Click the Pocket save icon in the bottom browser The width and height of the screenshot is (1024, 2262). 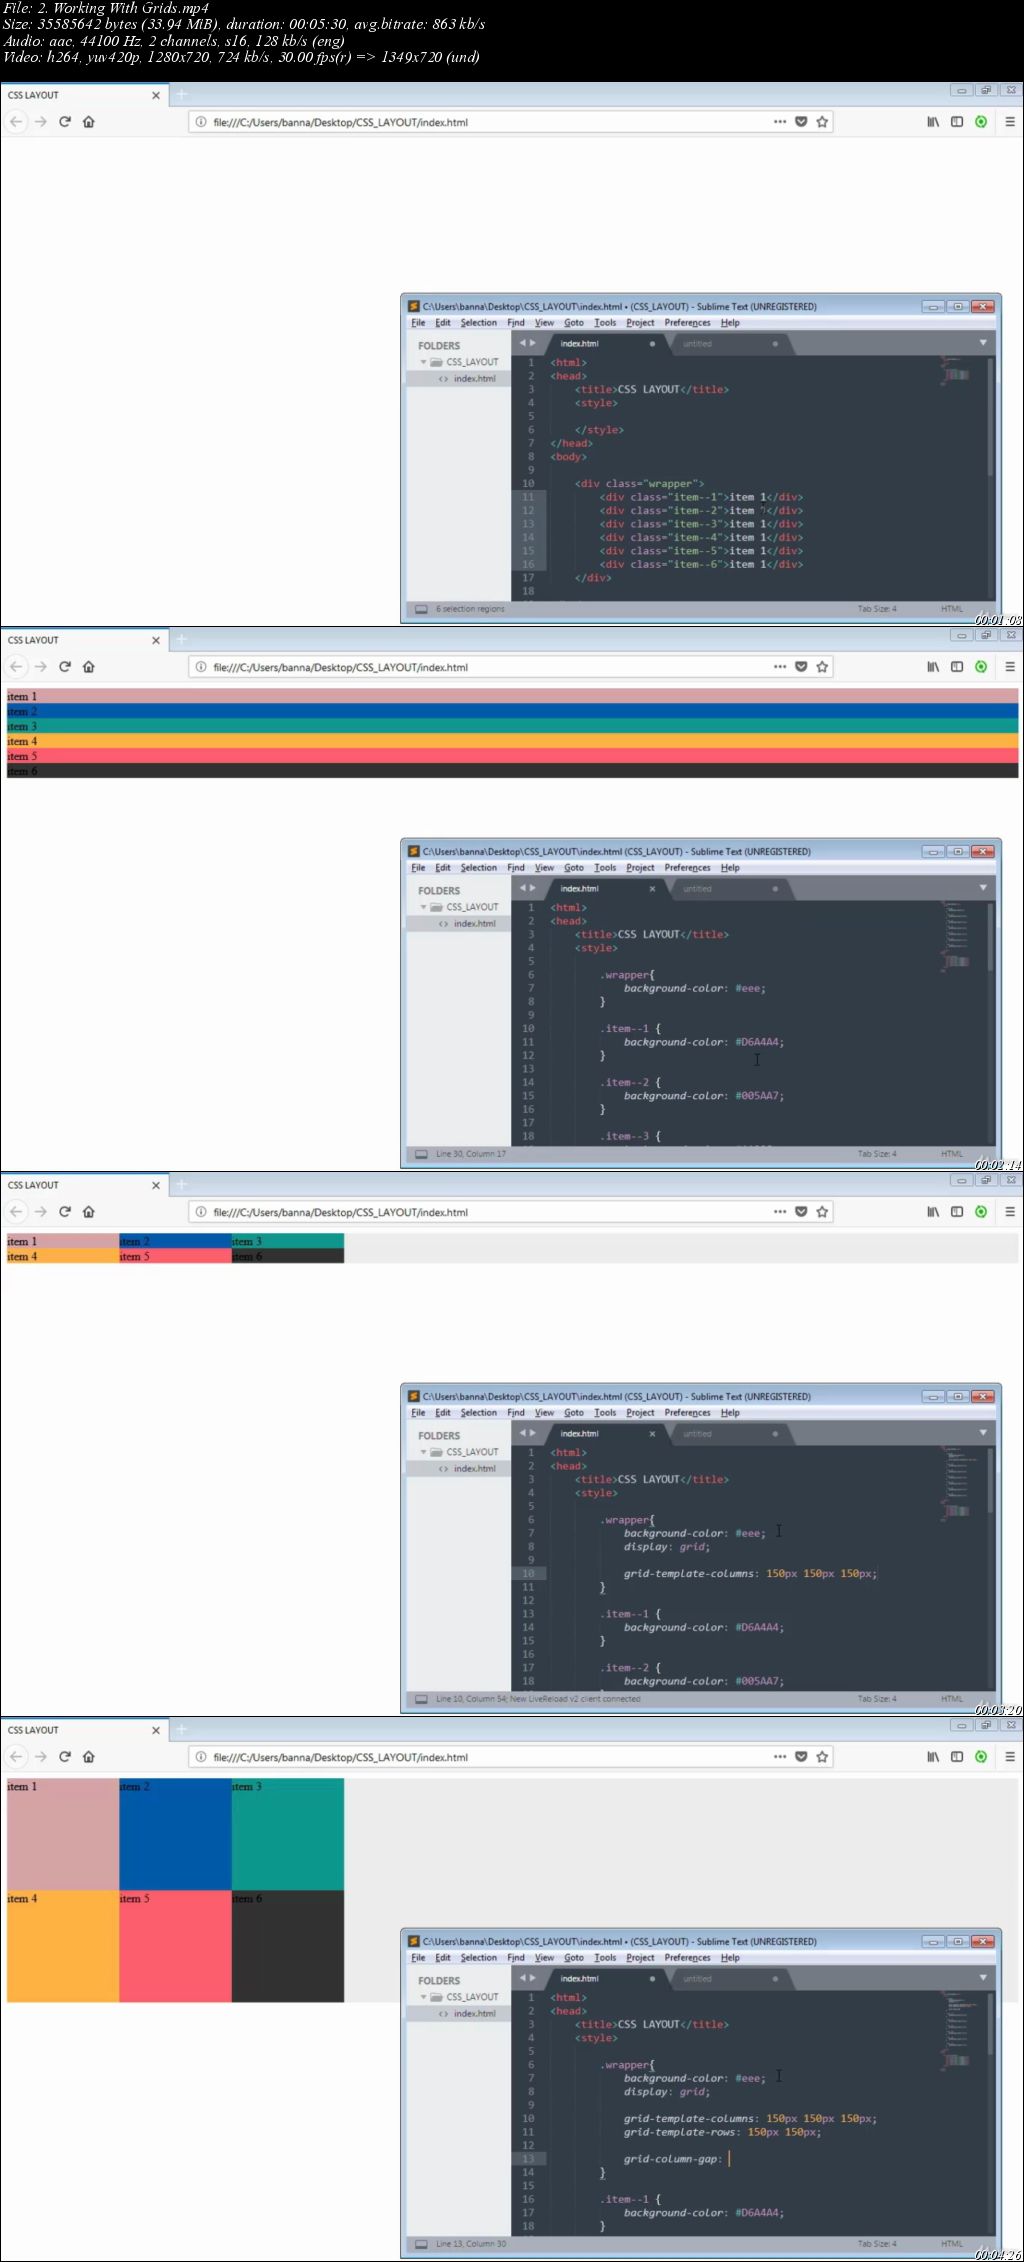(801, 1757)
